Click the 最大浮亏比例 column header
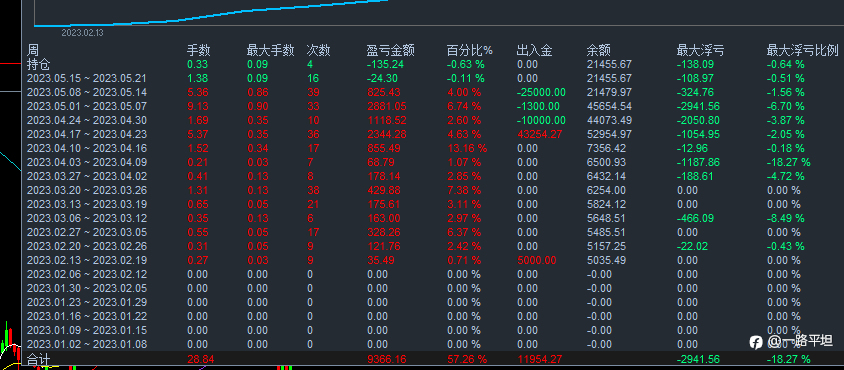The image size is (844, 370). (803, 51)
